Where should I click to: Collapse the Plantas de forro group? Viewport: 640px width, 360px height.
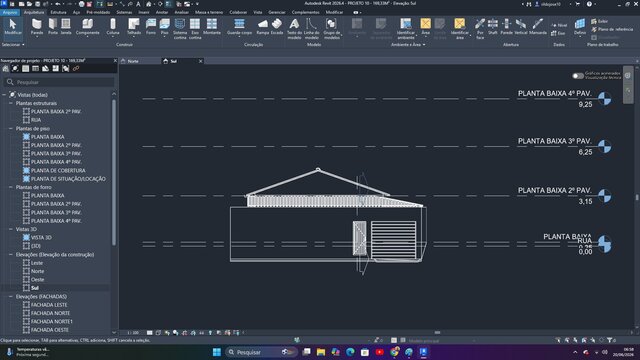(x=11, y=187)
